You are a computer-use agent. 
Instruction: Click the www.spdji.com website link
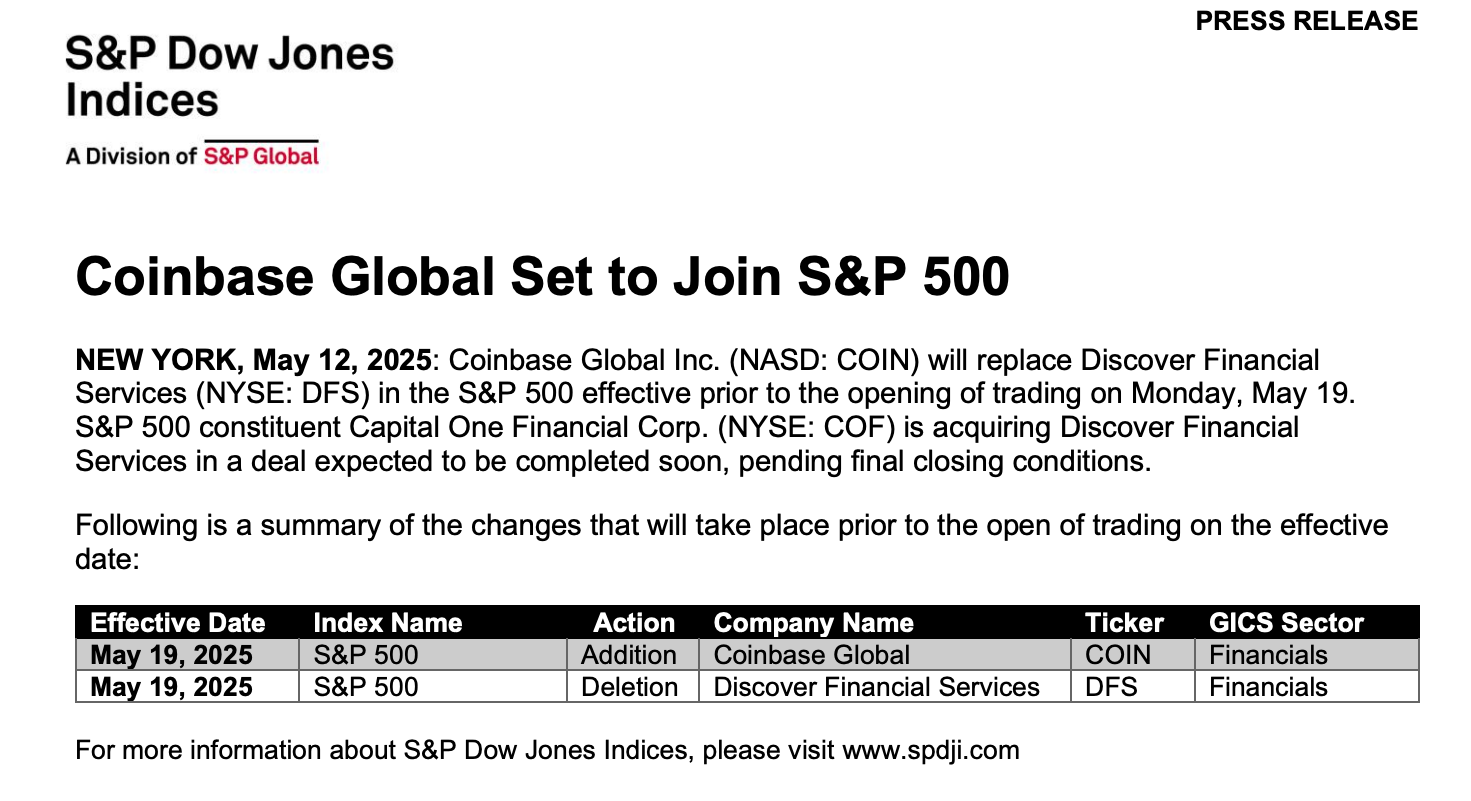pyautogui.click(x=931, y=750)
